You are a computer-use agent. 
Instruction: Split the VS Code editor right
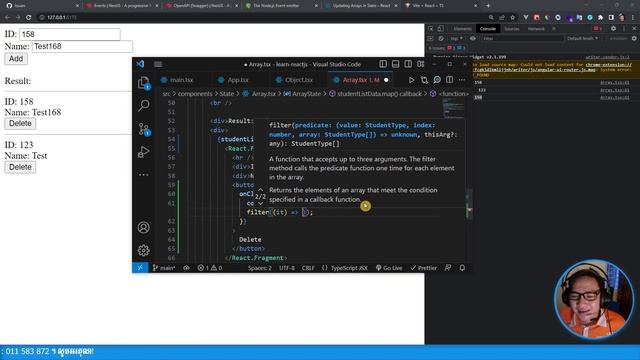449,80
